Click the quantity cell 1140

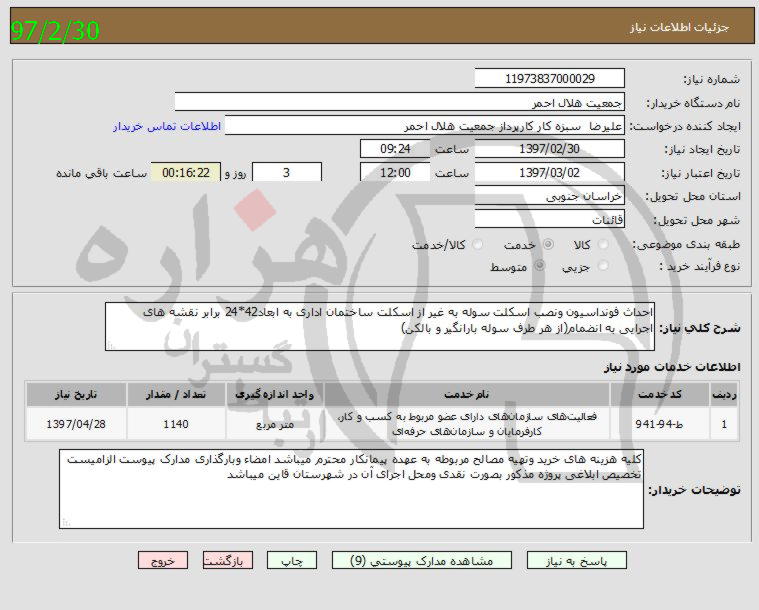pyautogui.click(x=176, y=424)
